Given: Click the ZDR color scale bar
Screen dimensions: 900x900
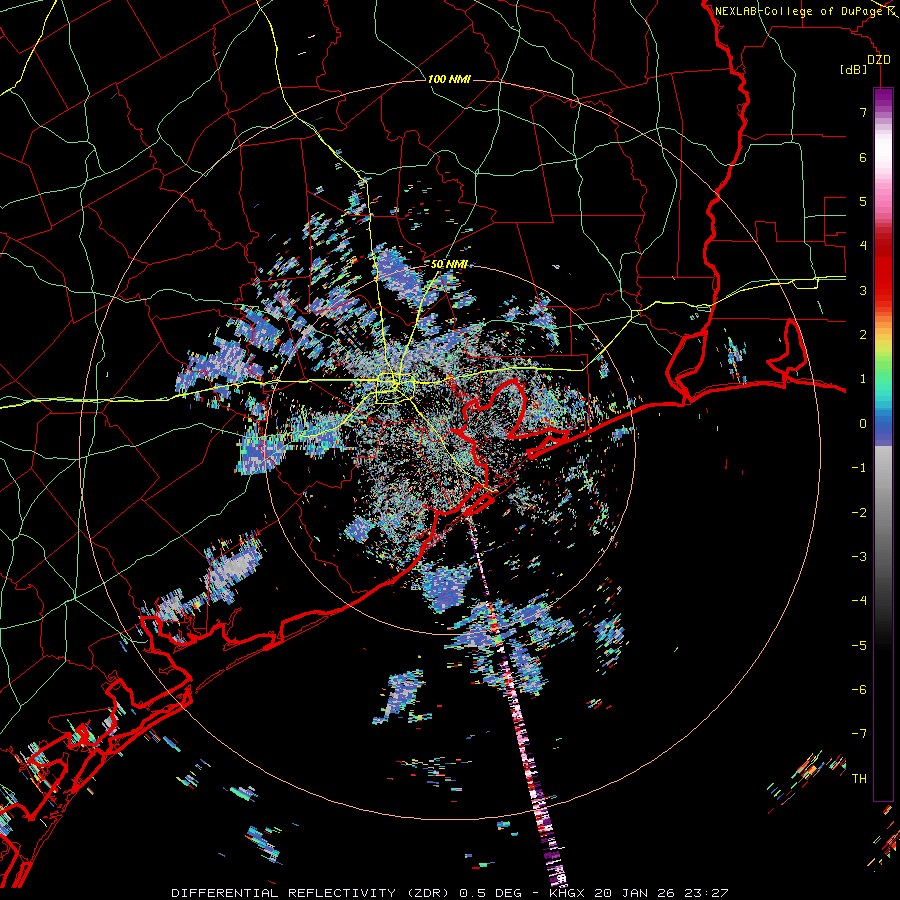Looking at the screenshot, I should tap(883, 444).
